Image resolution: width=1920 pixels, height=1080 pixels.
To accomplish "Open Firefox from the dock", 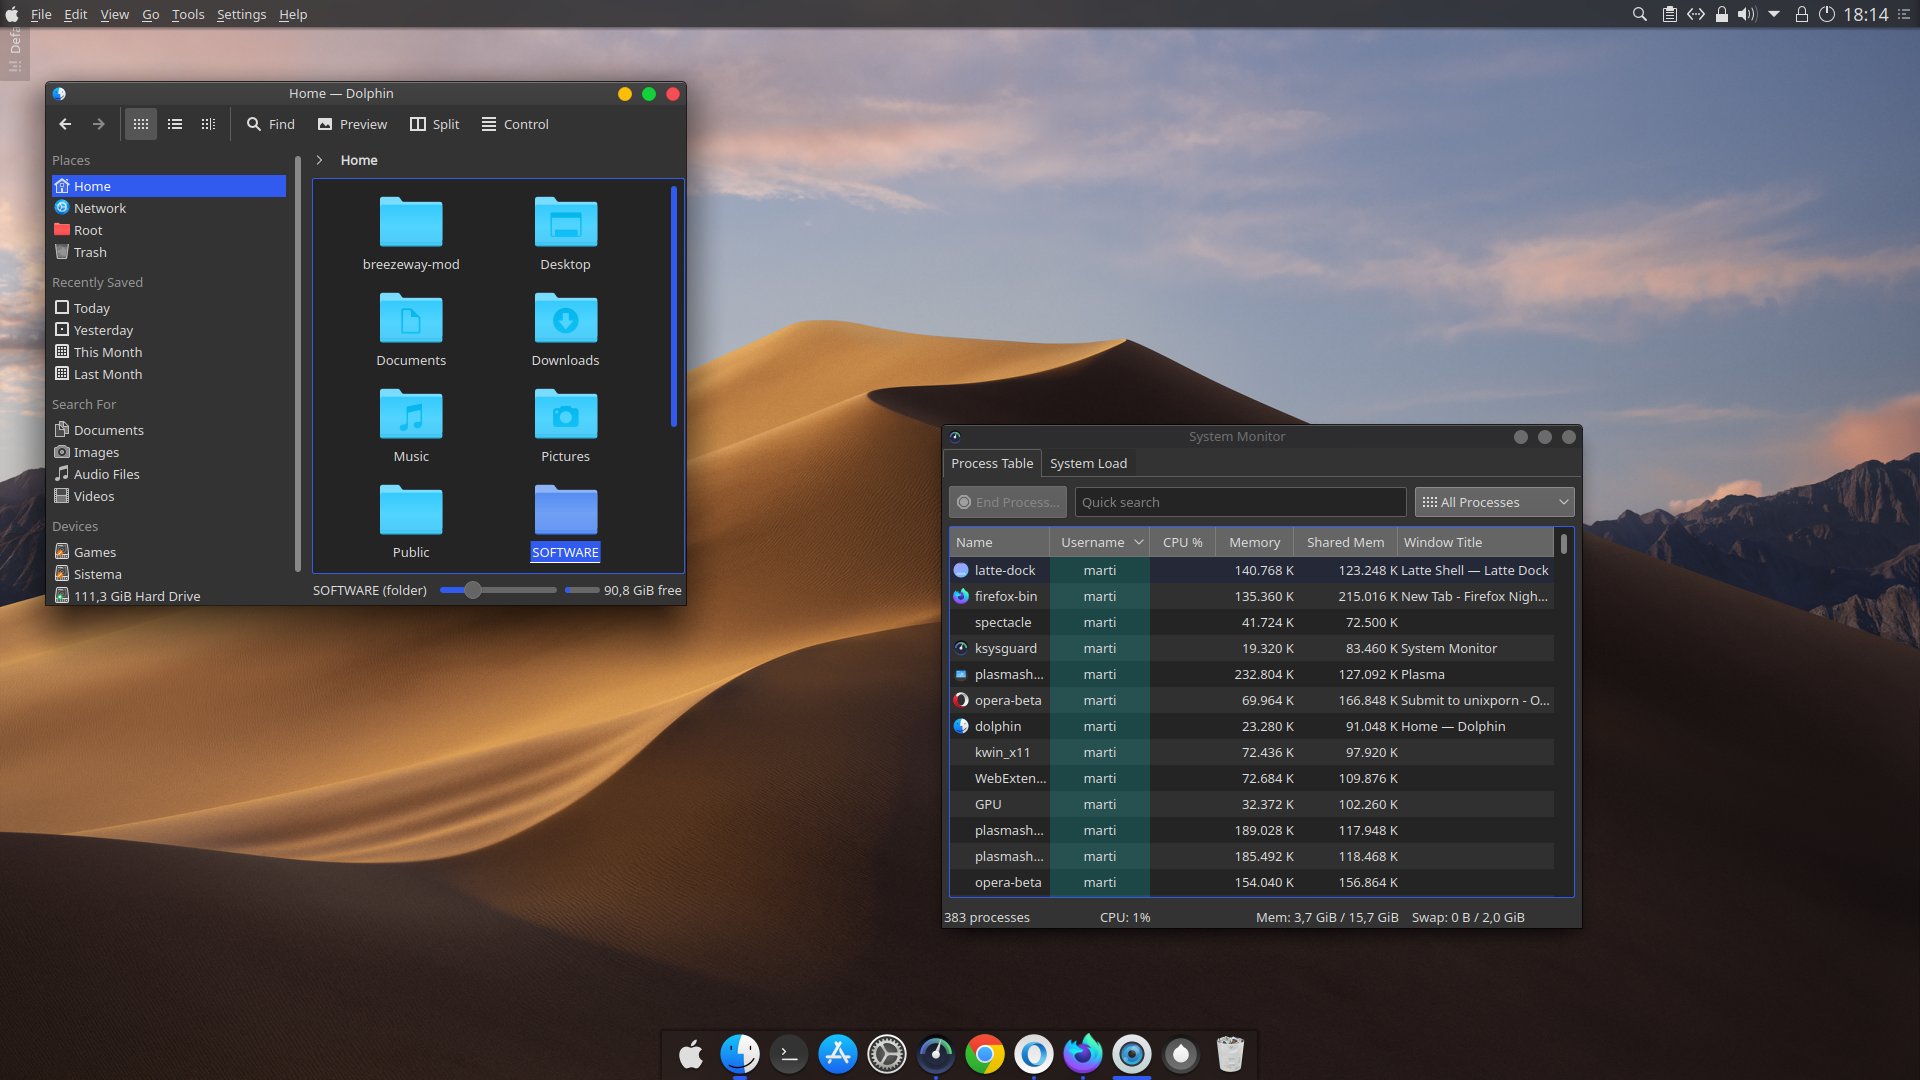I will click(x=1083, y=1053).
